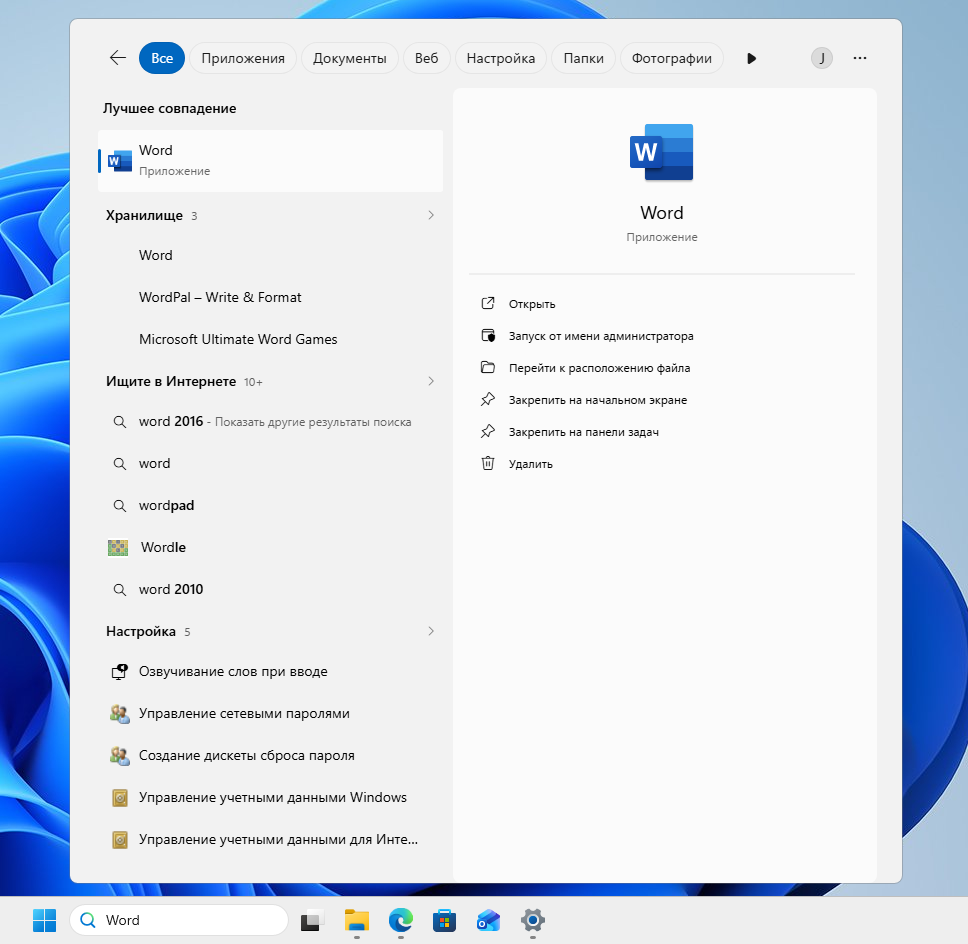Open the Windows Start button
The height and width of the screenshot is (944, 968).
[x=44, y=921]
